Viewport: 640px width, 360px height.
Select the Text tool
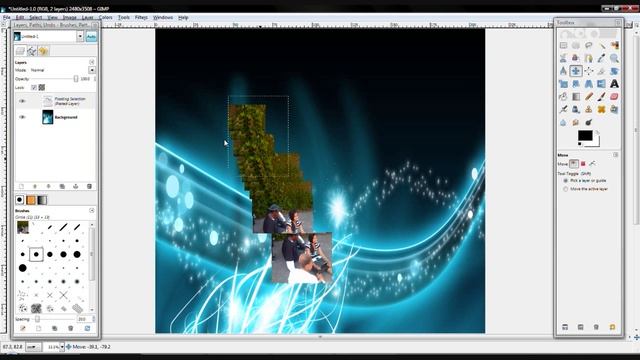(614, 84)
